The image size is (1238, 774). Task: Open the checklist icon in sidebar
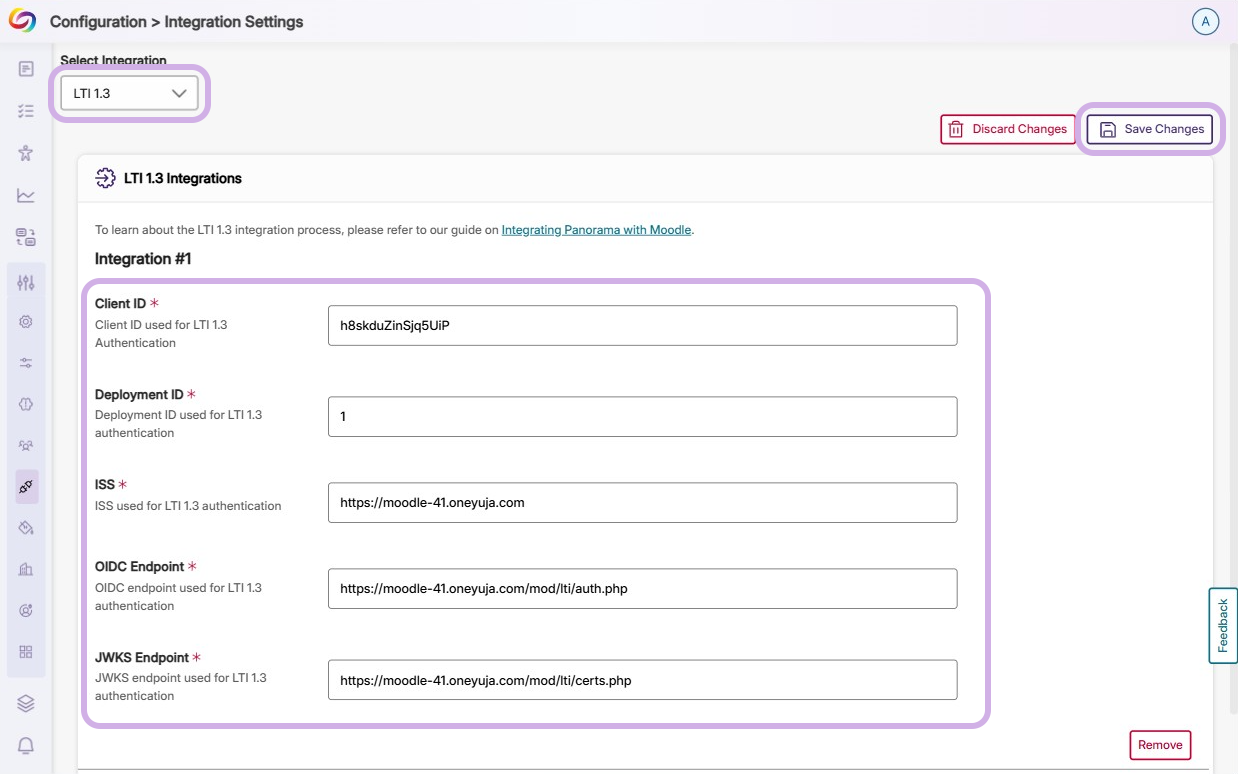point(26,111)
